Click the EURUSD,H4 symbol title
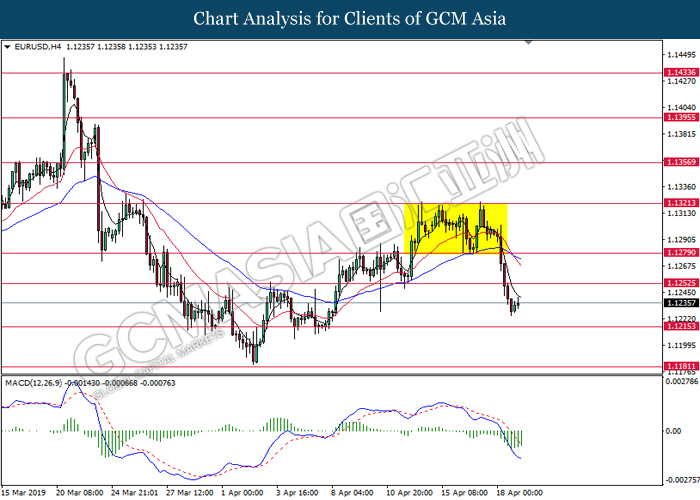 pos(38,46)
